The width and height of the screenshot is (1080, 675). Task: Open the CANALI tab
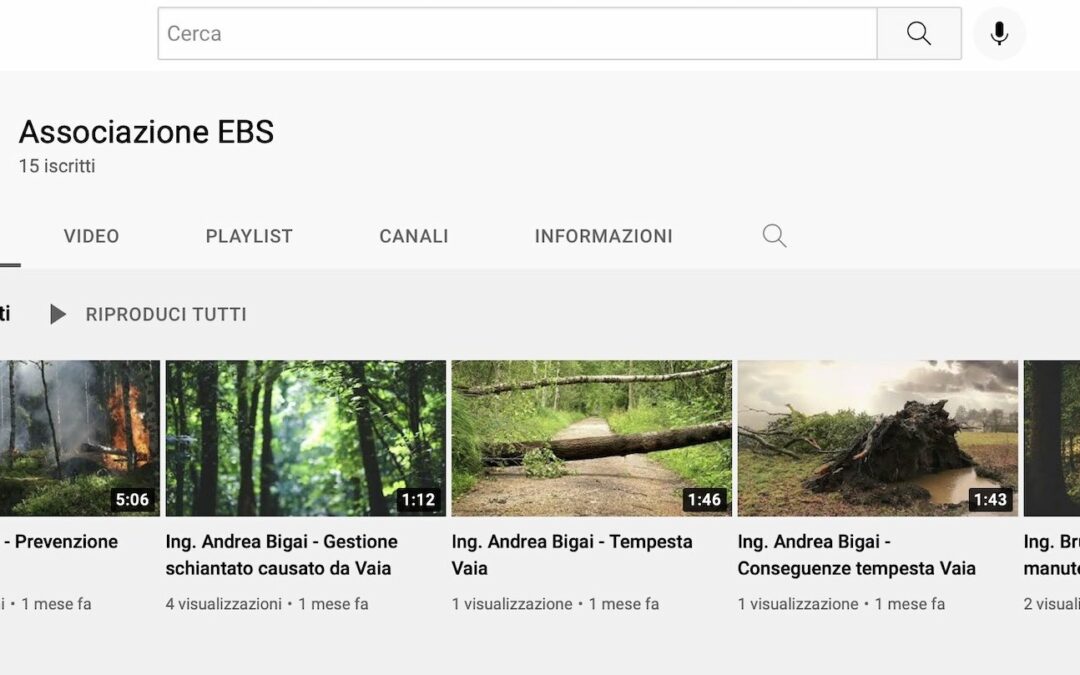click(x=413, y=236)
